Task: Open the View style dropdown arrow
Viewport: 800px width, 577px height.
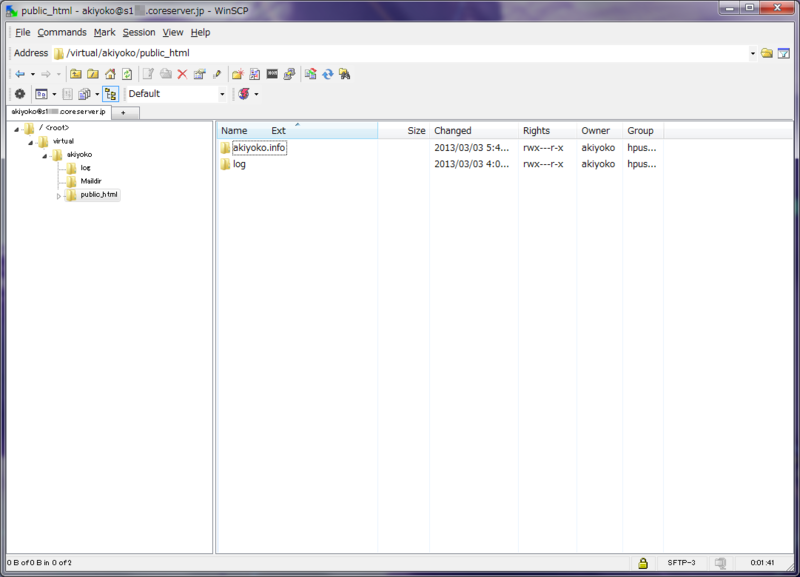Action: point(54,94)
